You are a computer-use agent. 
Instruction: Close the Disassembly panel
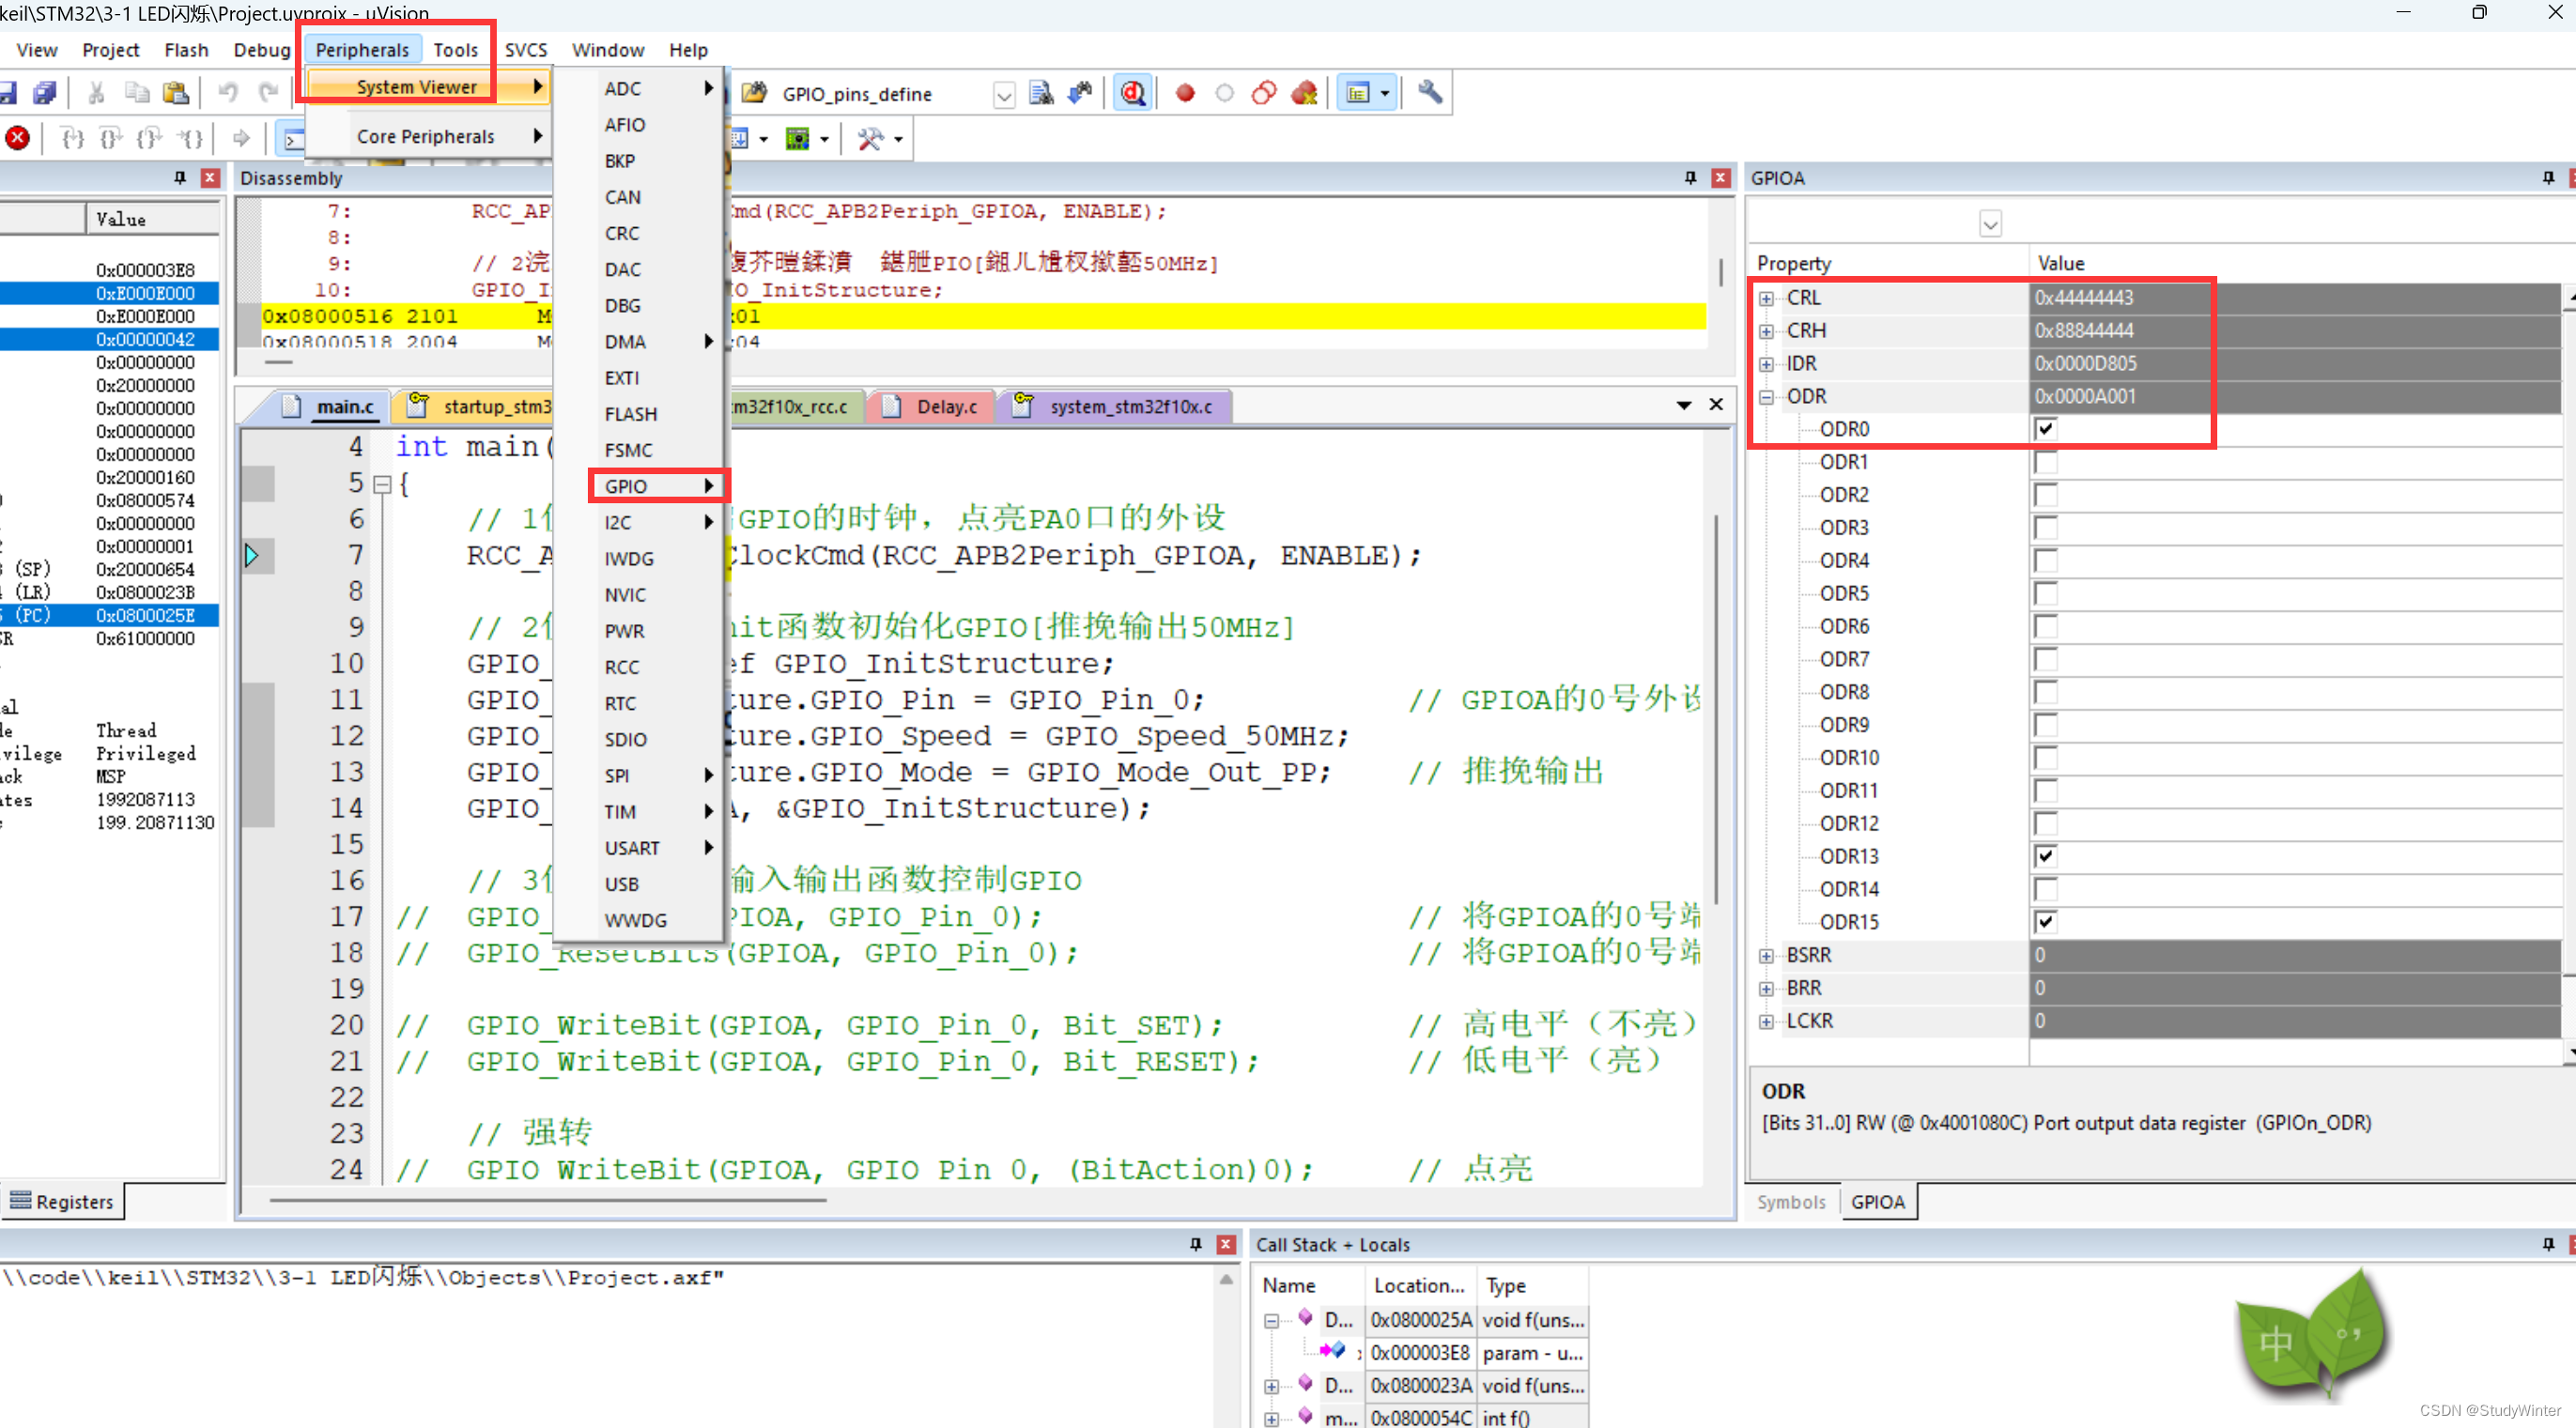coord(1721,178)
